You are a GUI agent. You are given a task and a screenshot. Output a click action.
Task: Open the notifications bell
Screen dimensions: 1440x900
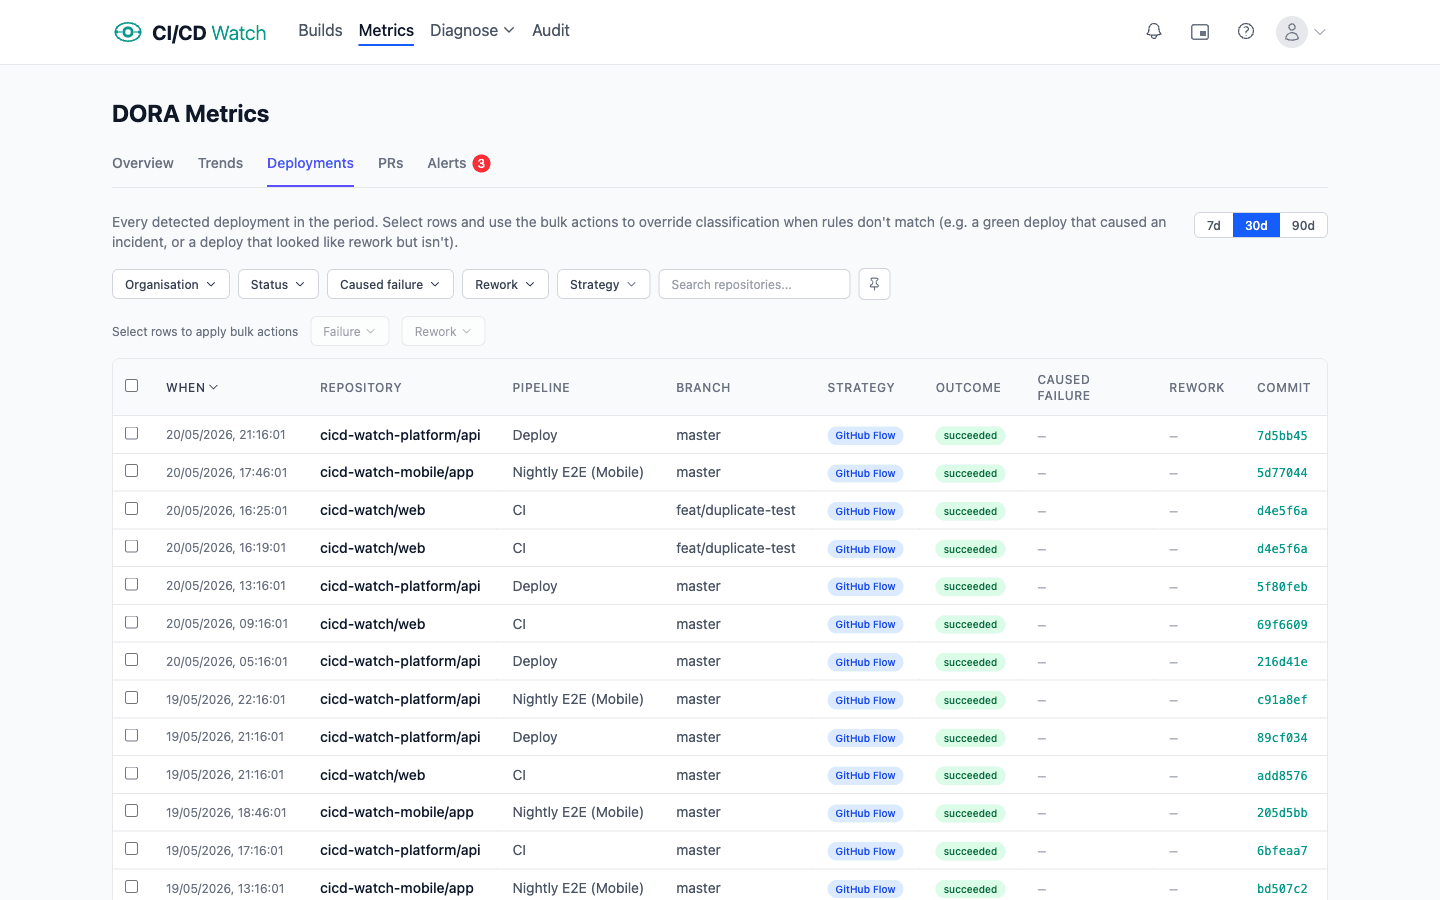pos(1154,32)
